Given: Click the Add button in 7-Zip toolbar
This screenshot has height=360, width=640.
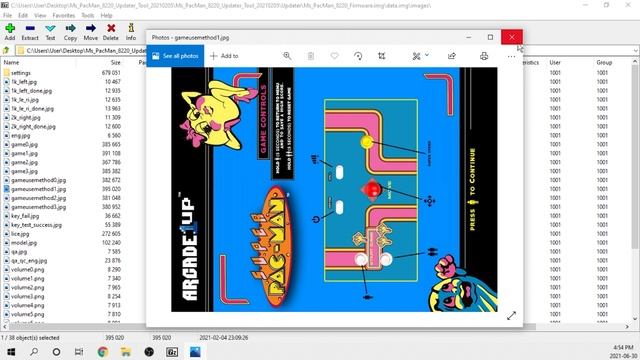Looking at the screenshot, I should 10,32.
